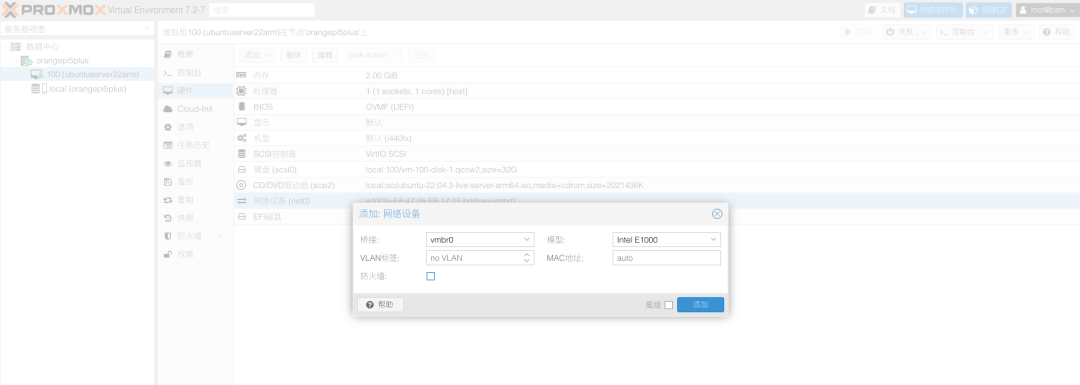Click the 关机 shutdown button

(x=900, y=32)
